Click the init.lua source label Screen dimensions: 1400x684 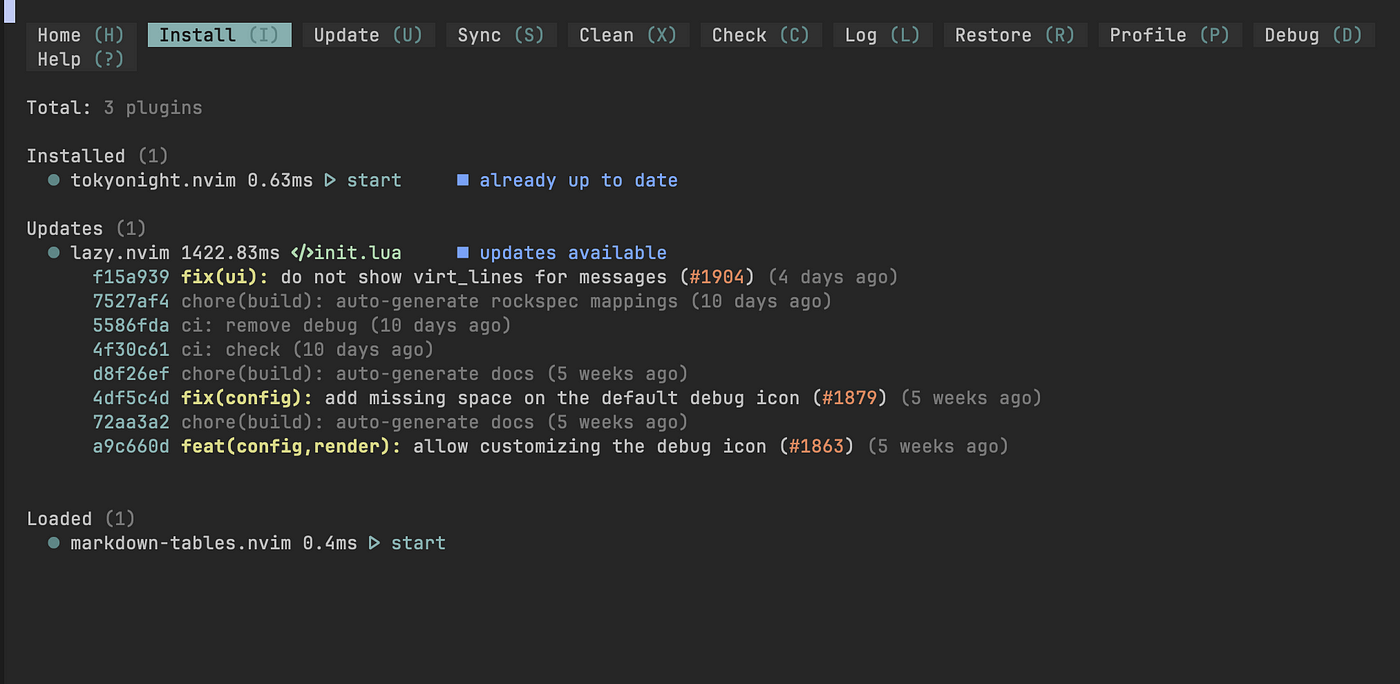[358, 253]
